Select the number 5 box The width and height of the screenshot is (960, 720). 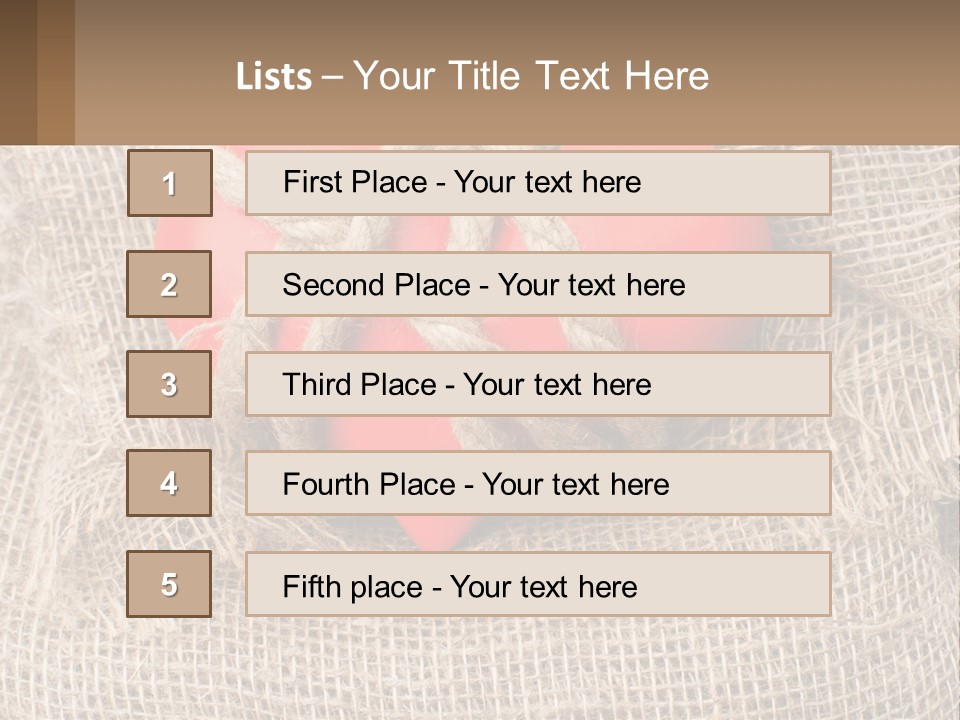pyautogui.click(x=169, y=584)
